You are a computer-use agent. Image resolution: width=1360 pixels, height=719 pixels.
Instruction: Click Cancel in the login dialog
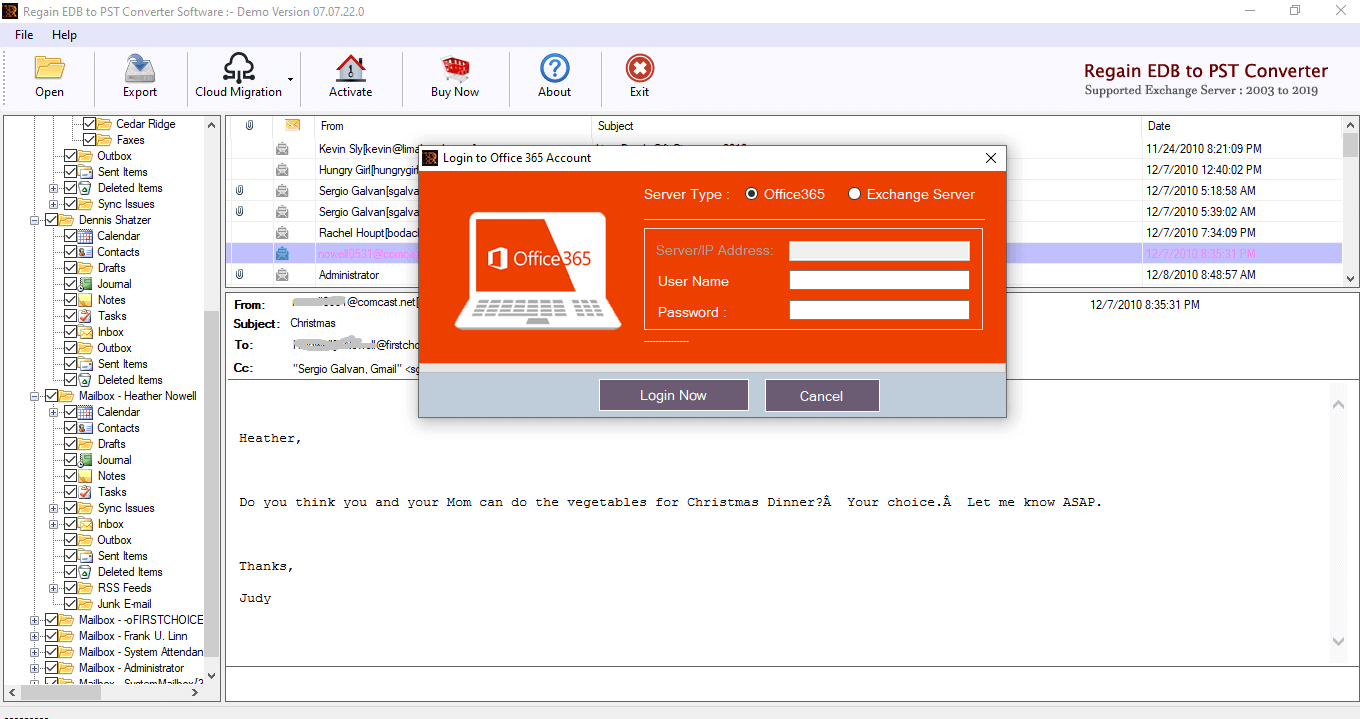pyautogui.click(x=822, y=395)
